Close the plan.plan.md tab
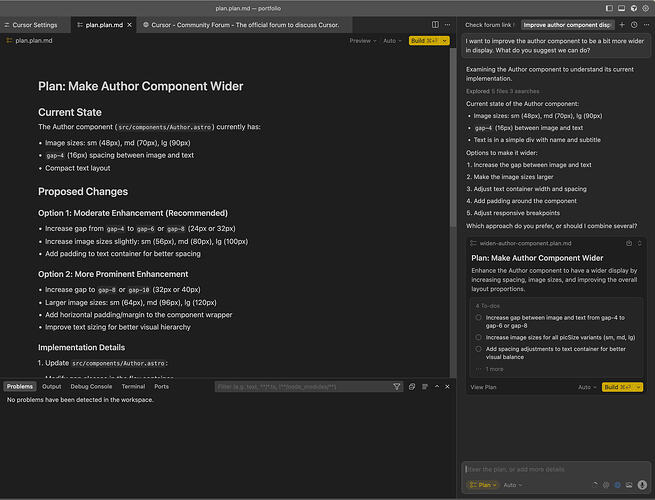 [129, 25]
